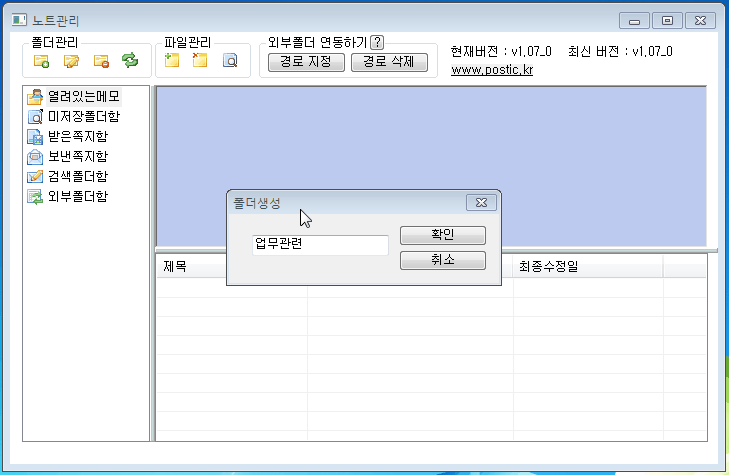Viewport: 729px width, 475px height.
Task: Close the 폴더생성 dialog
Action: [x=481, y=203]
